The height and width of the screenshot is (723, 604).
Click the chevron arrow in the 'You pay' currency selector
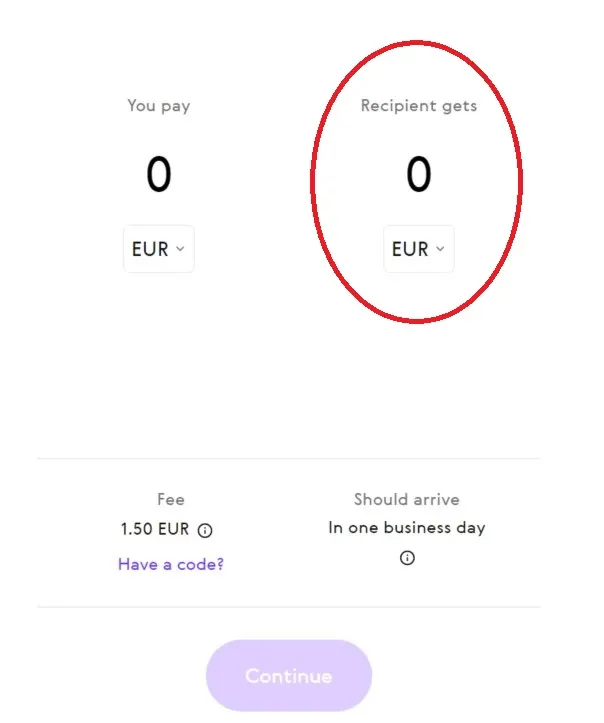[180, 249]
